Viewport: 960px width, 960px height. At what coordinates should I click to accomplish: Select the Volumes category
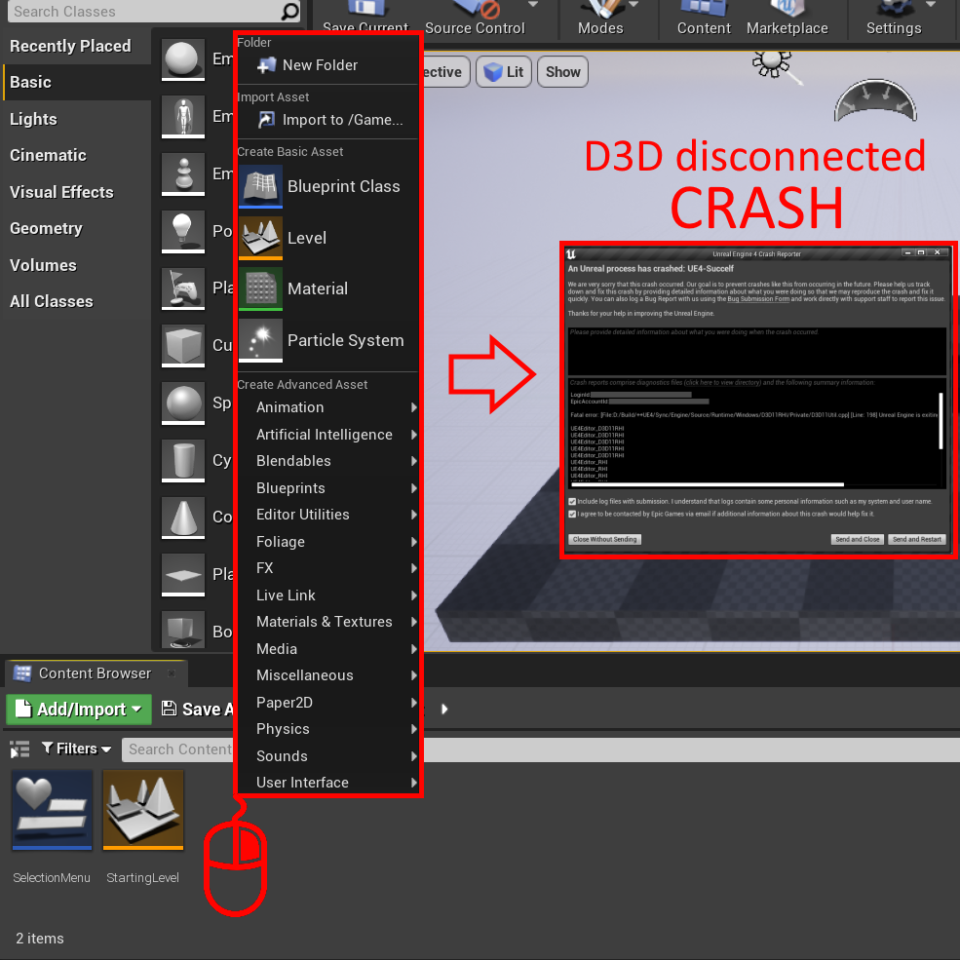pos(77,265)
